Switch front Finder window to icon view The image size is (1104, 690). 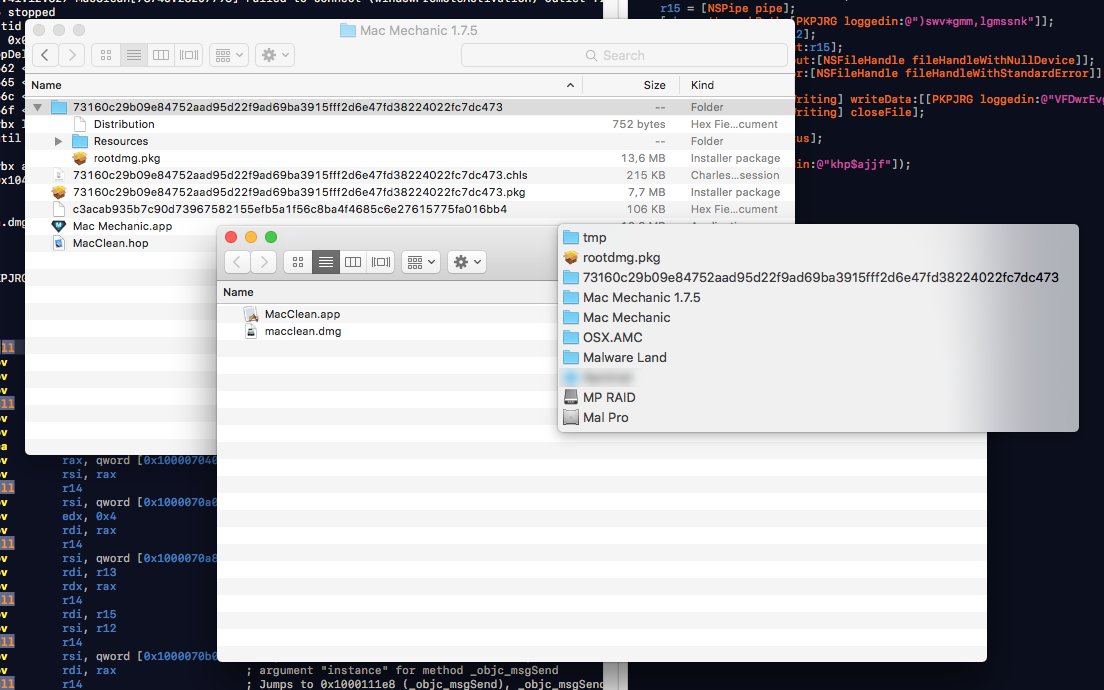coord(298,262)
